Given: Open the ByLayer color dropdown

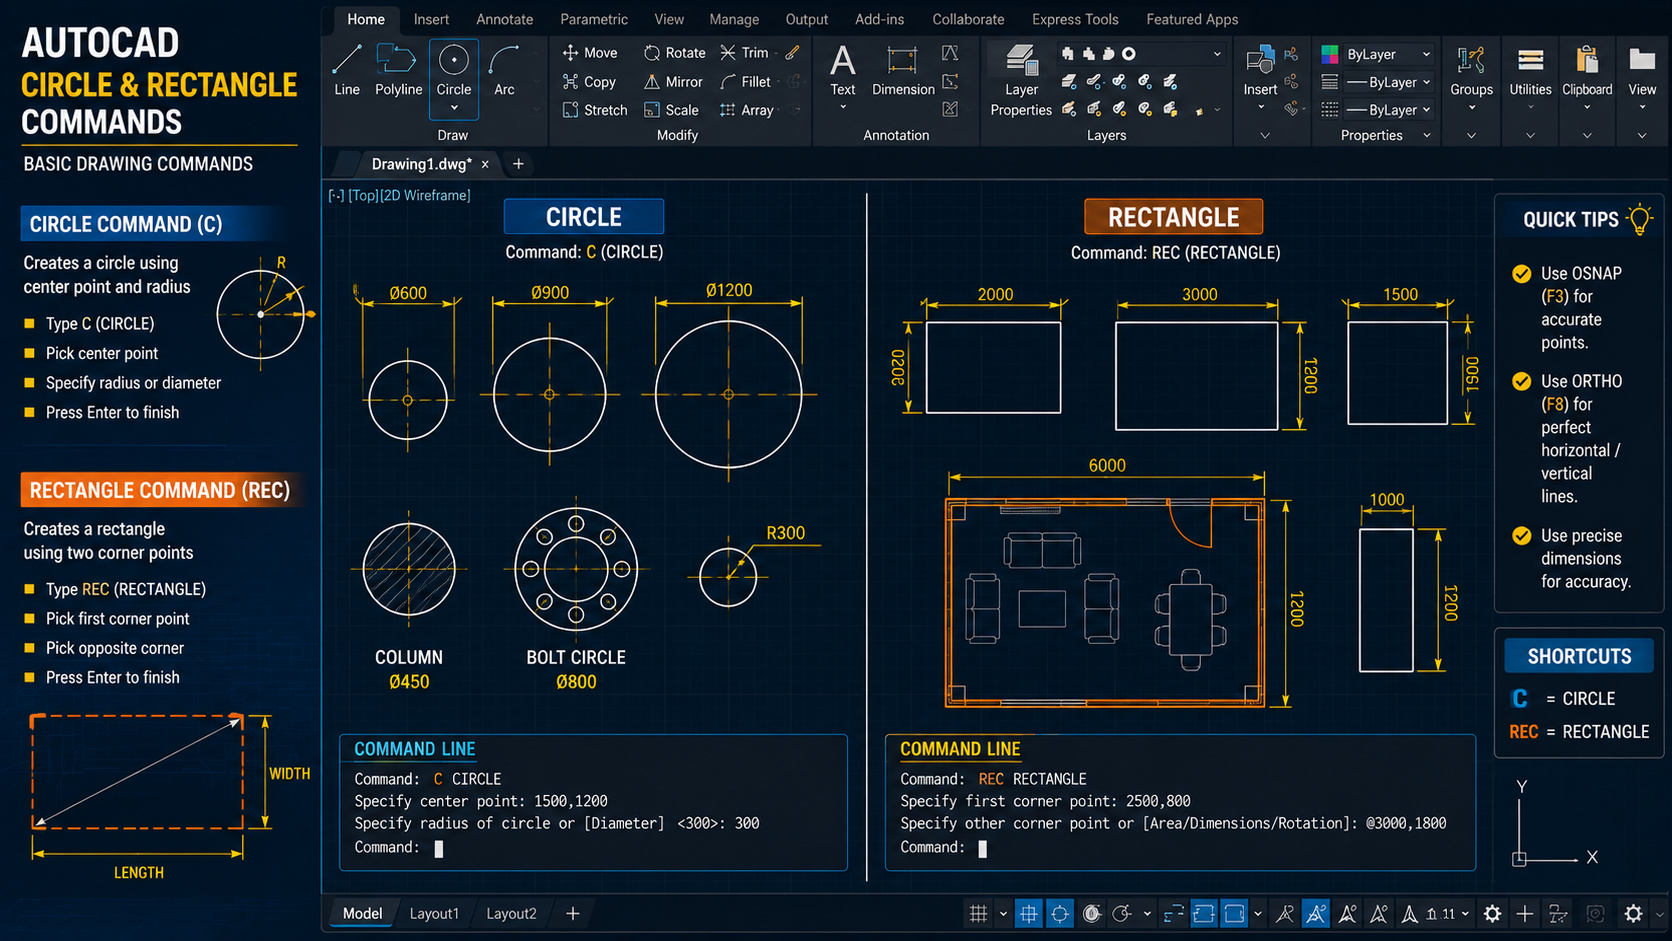Looking at the screenshot, I should point(1388,54).
